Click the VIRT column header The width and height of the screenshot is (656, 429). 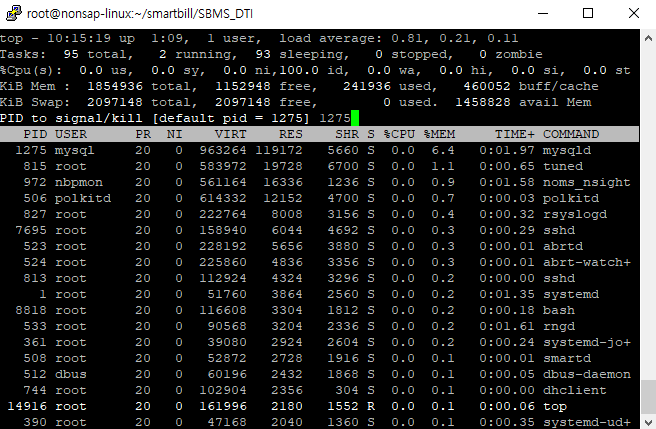point(231,134)
